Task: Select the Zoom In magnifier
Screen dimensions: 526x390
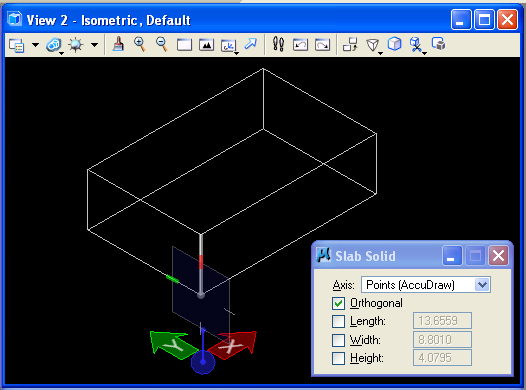Action: (140, 44)
